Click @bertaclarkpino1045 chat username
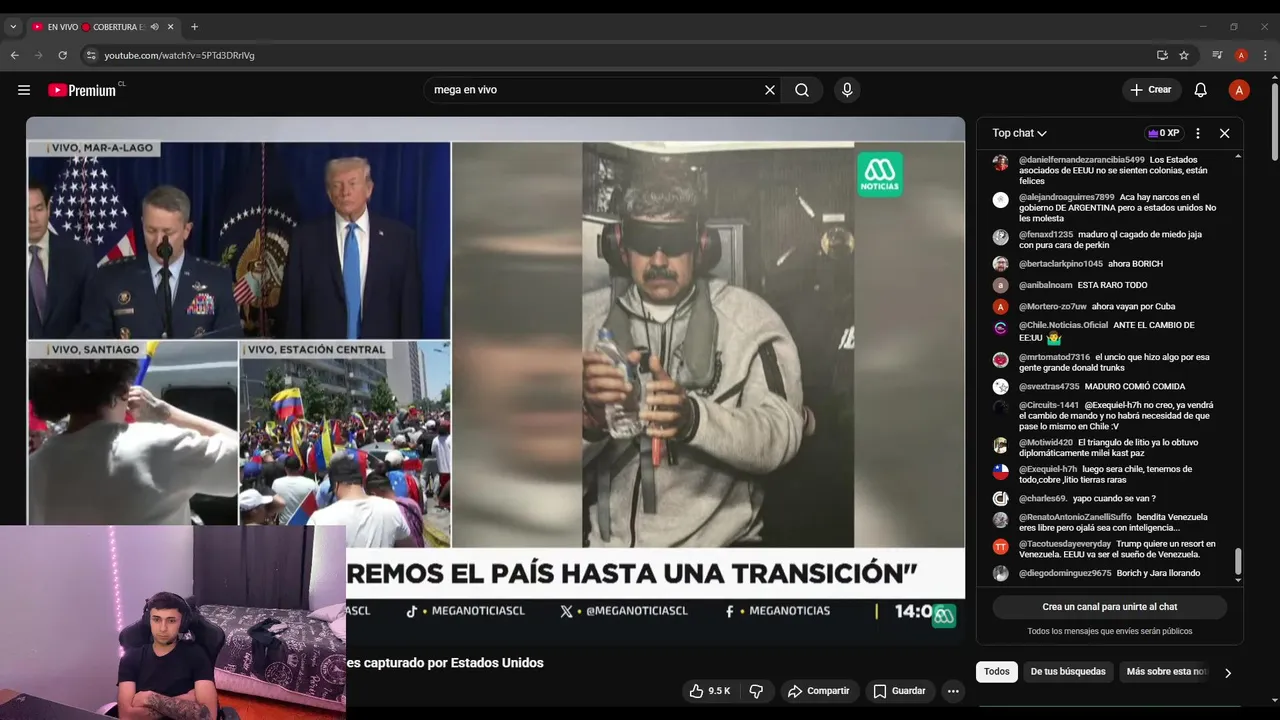The image size is (1280, 720). coord(1061,264)
